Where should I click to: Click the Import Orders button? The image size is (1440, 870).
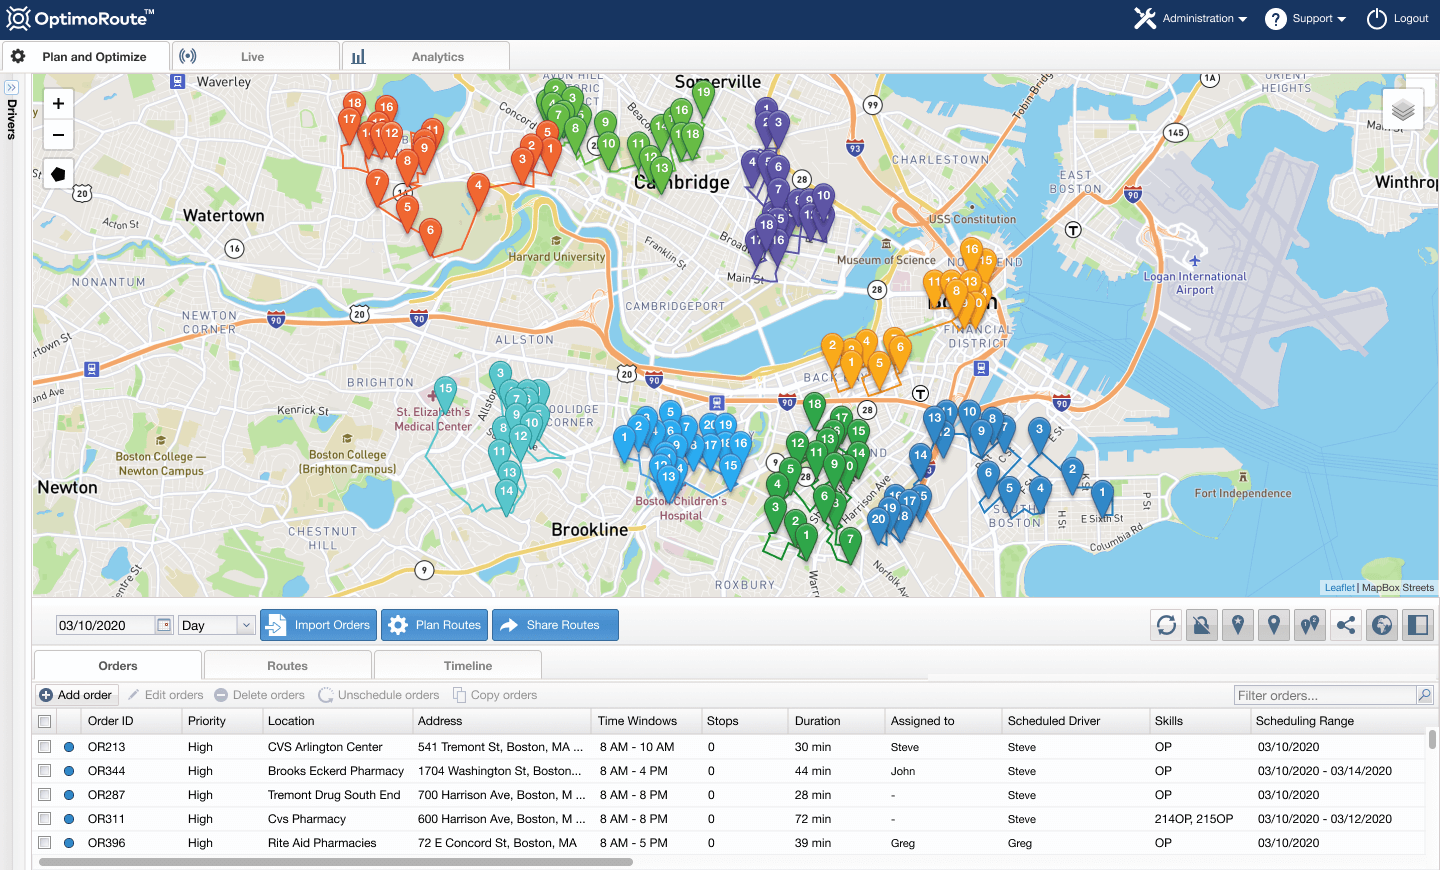318,625
